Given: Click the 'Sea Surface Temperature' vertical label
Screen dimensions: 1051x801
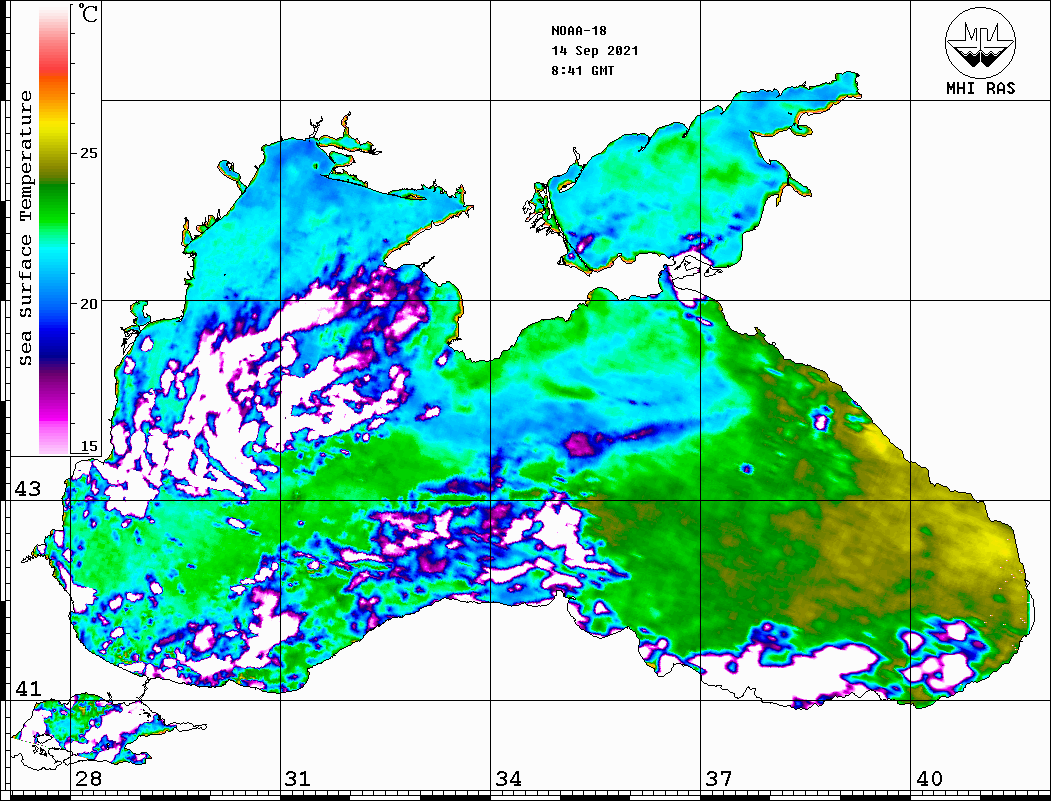Looking at the screenshot, I should click(25, 228).
